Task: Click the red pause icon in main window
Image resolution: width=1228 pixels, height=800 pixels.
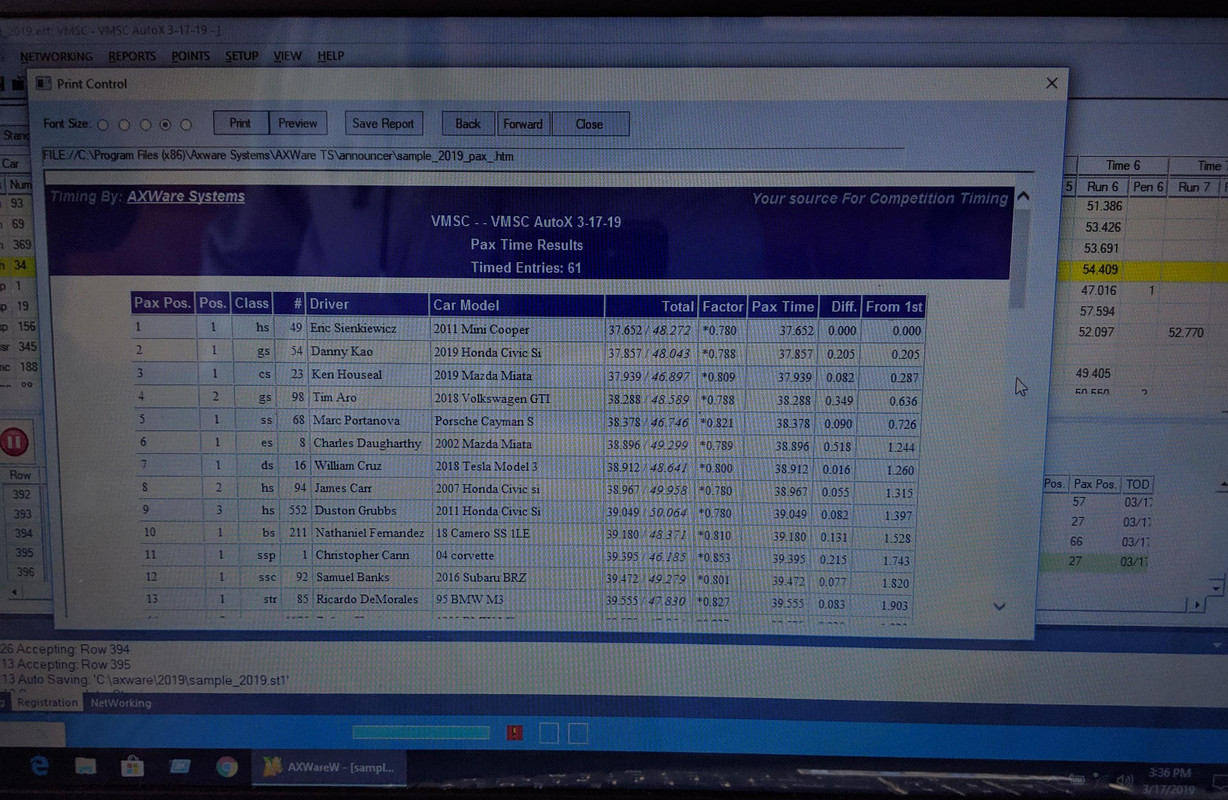Action: click(16, 441)
